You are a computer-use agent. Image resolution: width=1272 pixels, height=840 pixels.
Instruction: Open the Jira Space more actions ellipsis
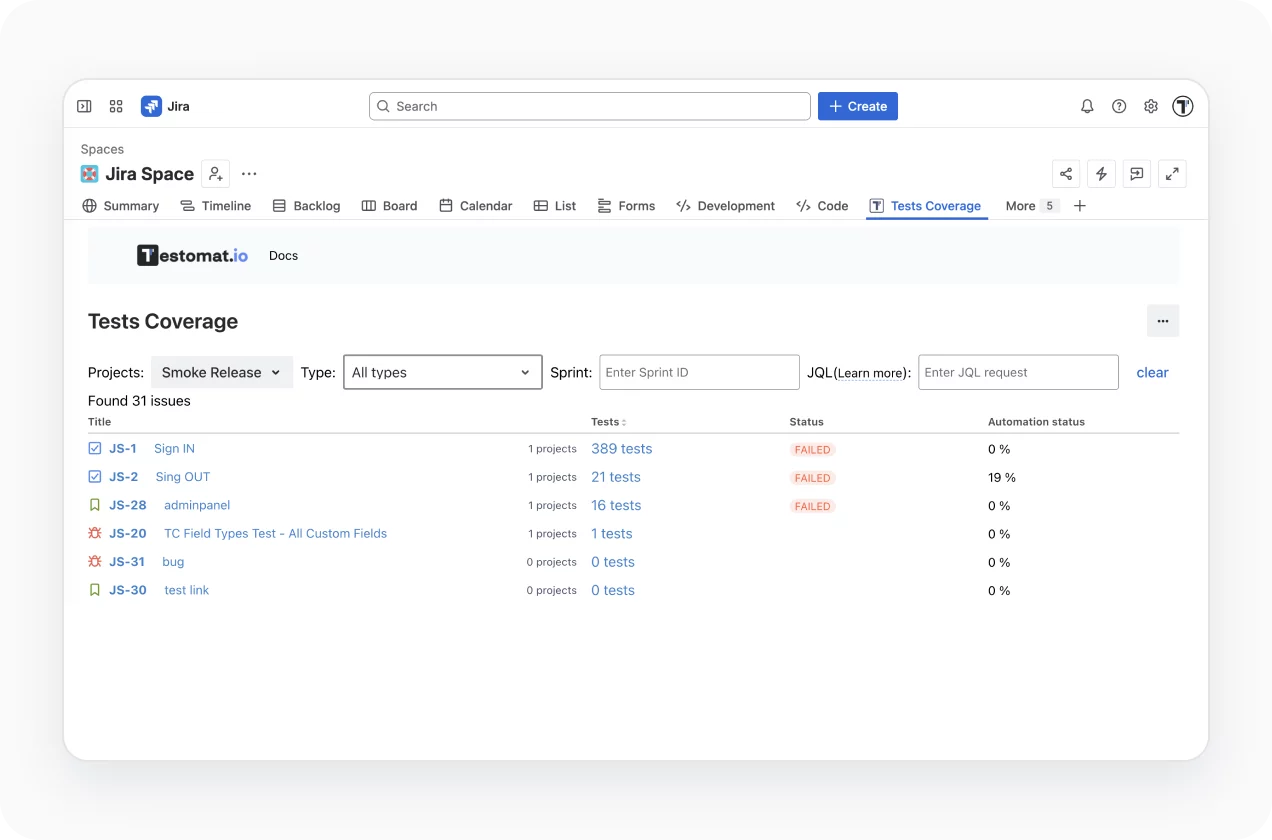click(249, 174)
